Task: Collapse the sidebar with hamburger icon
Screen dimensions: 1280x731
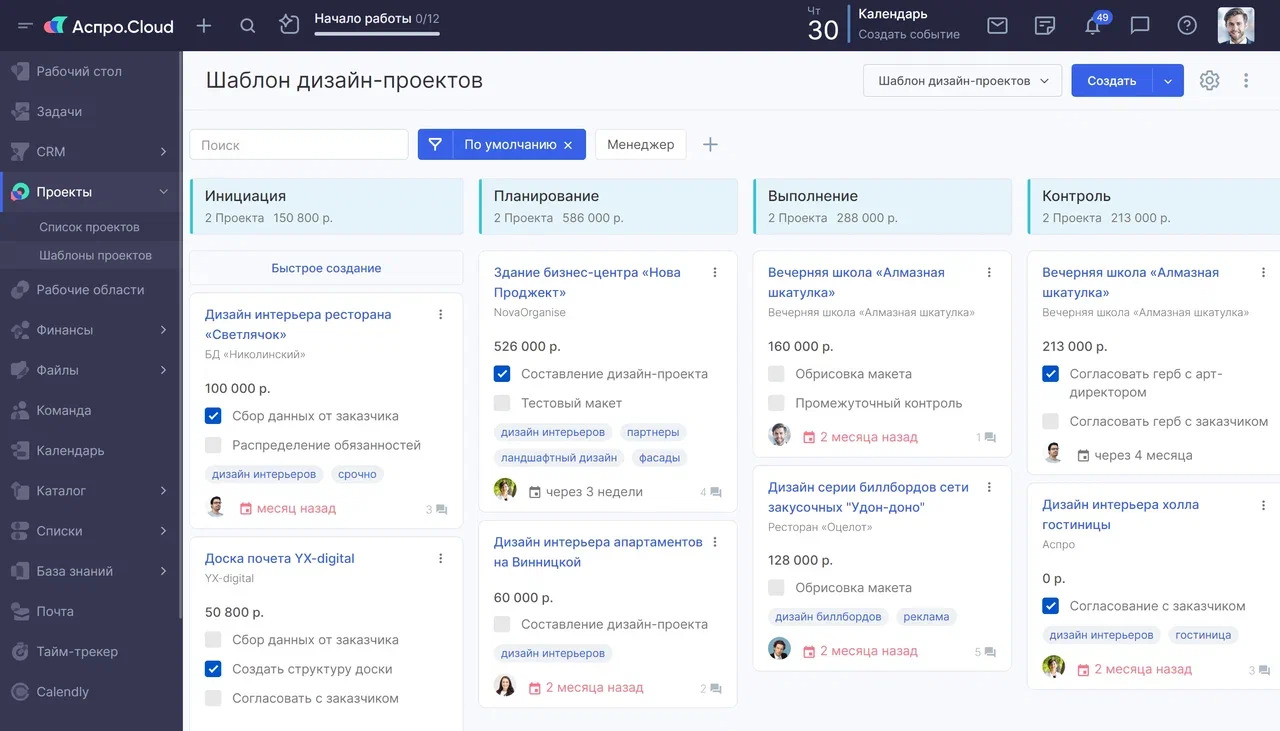Action: coord(25,26)
